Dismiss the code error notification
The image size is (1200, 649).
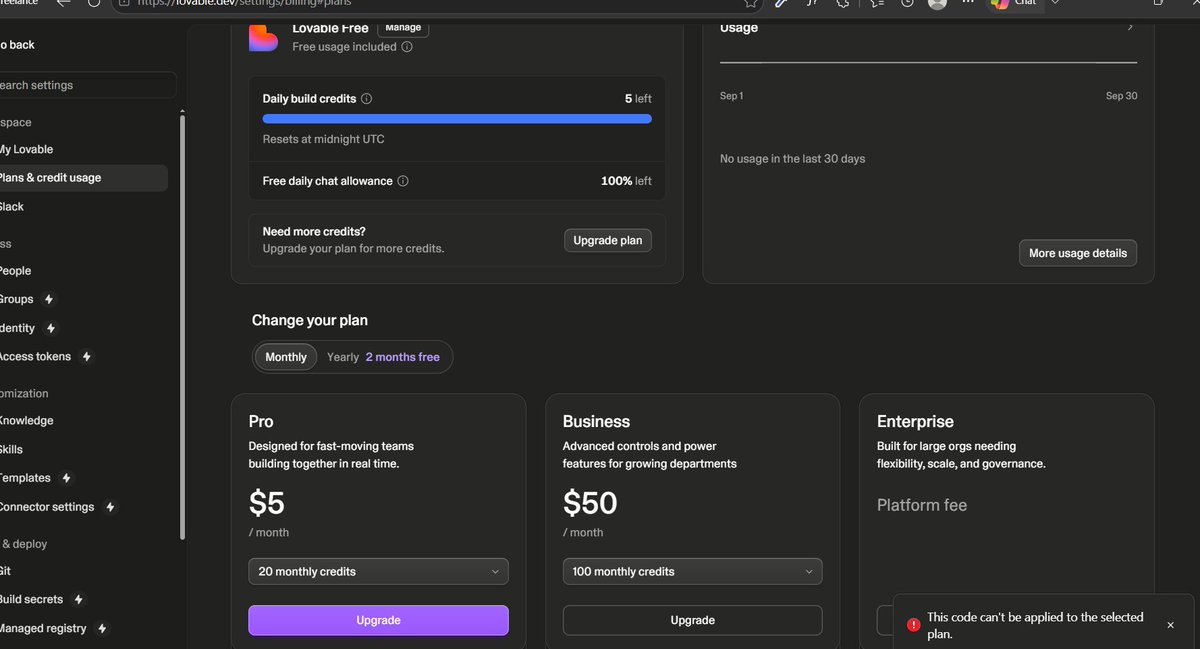[1170, 625]
